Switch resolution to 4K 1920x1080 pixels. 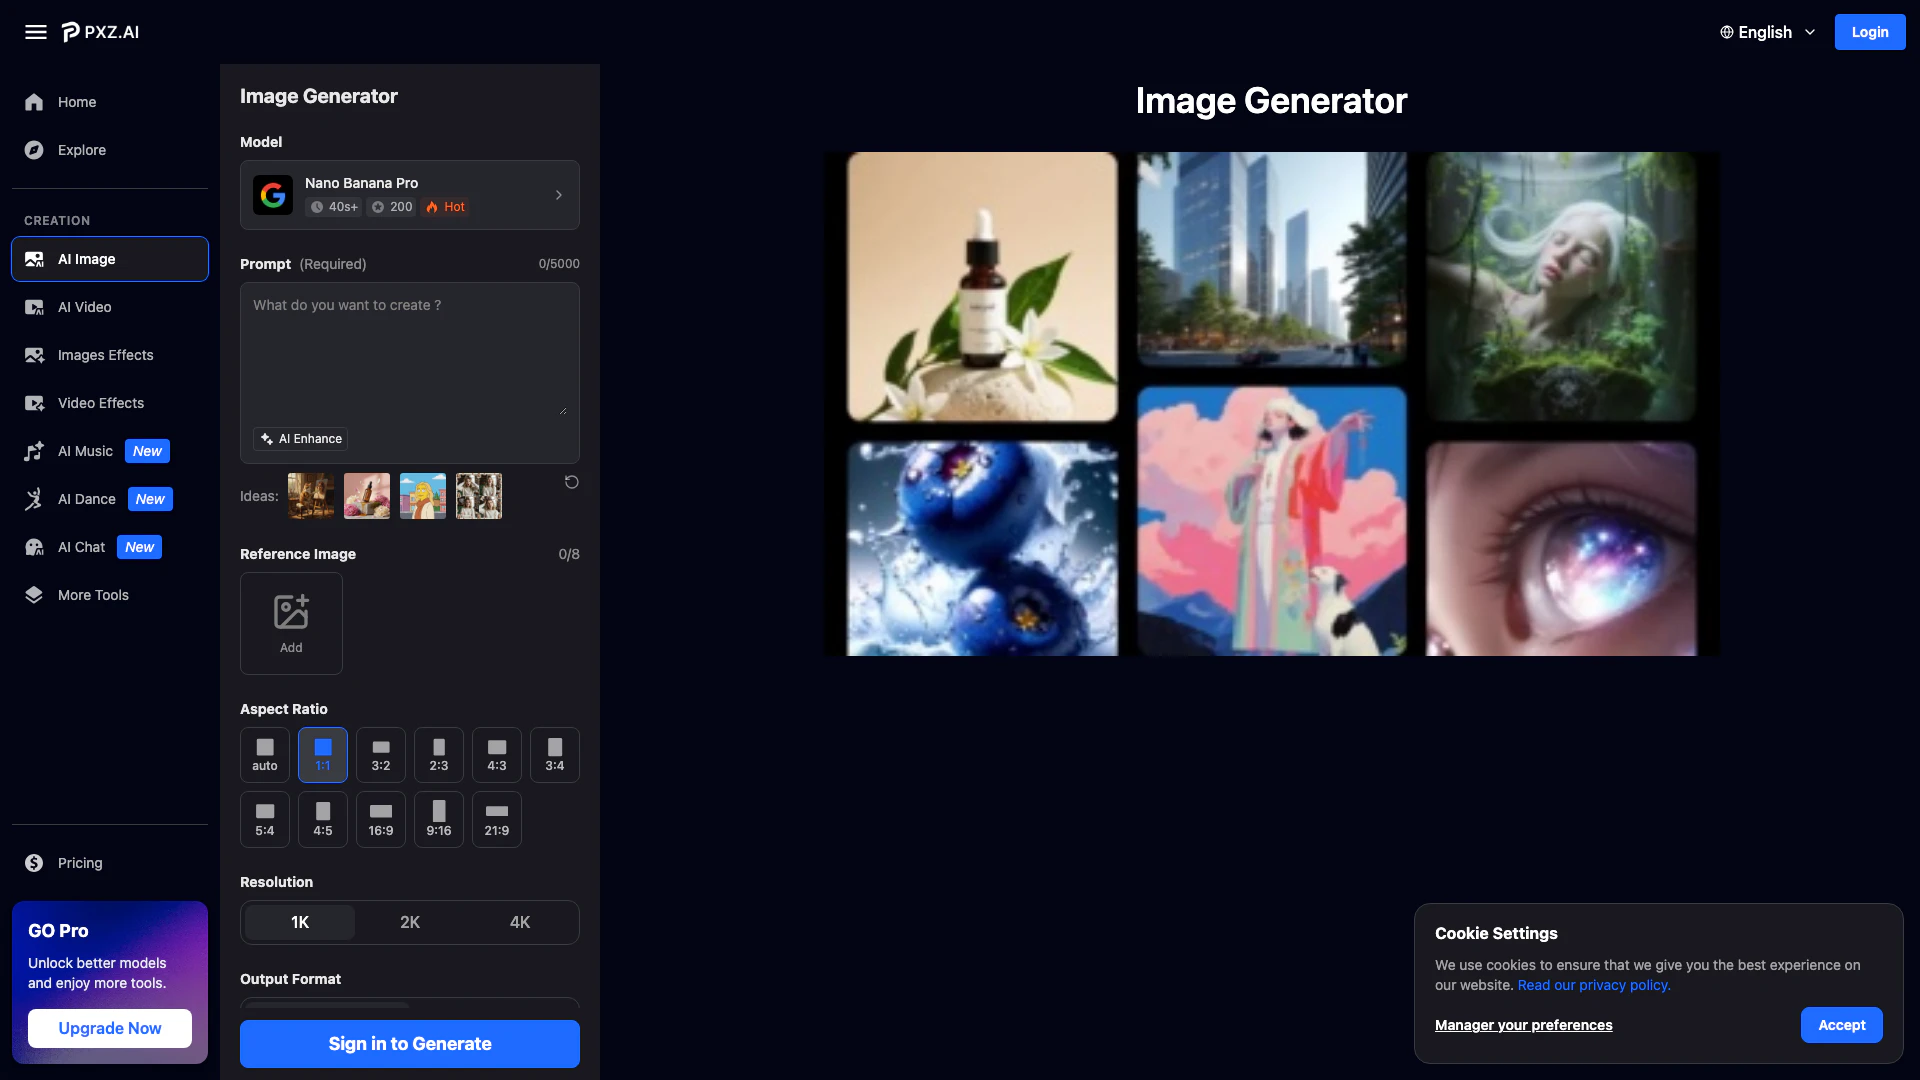[520, 922]
